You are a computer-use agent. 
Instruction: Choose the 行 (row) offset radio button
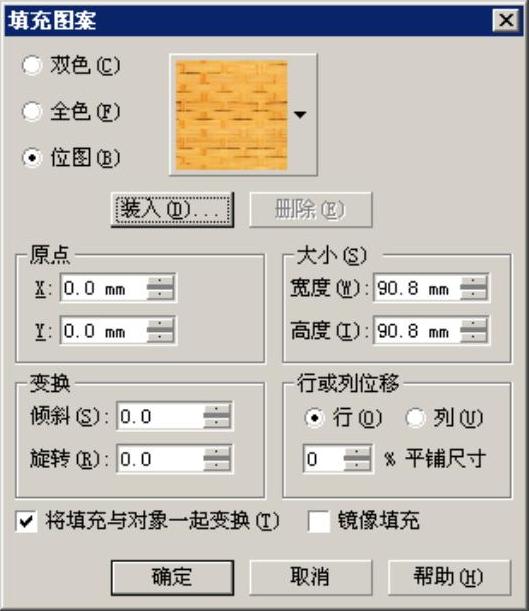[x=314, y=418]
